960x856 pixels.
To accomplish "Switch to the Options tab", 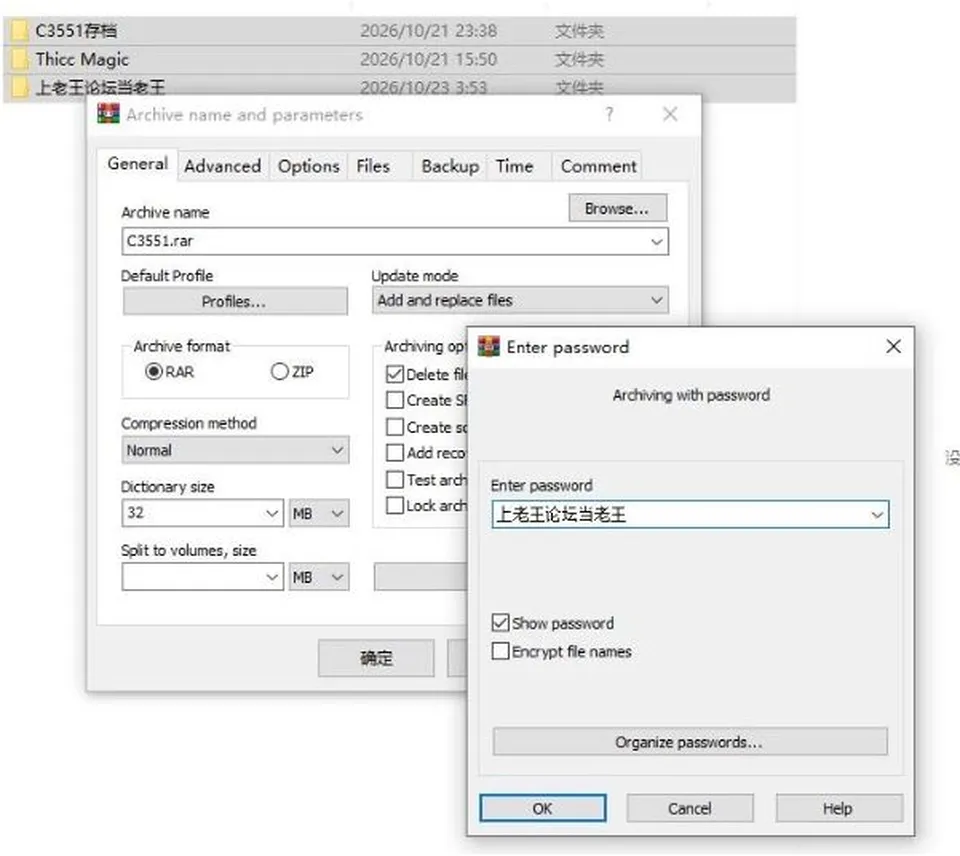I will pyautogui.click(x=309, y=166).
